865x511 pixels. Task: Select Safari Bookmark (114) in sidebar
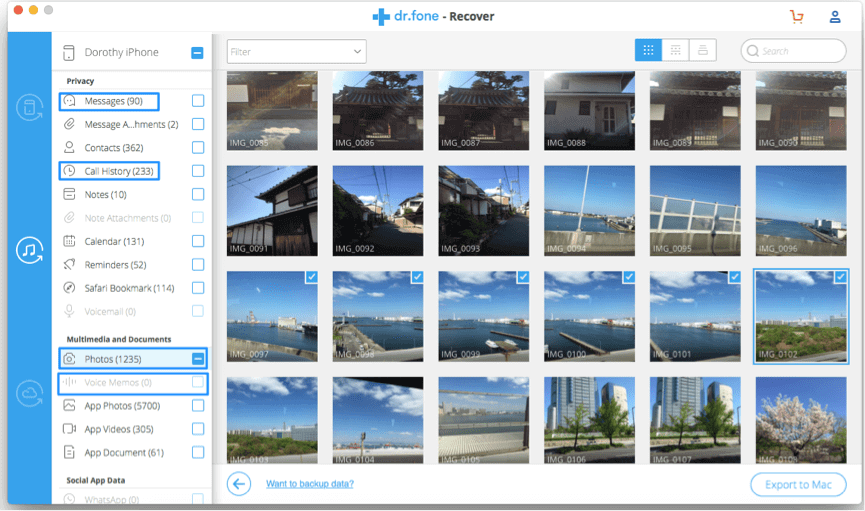[129, 288]
